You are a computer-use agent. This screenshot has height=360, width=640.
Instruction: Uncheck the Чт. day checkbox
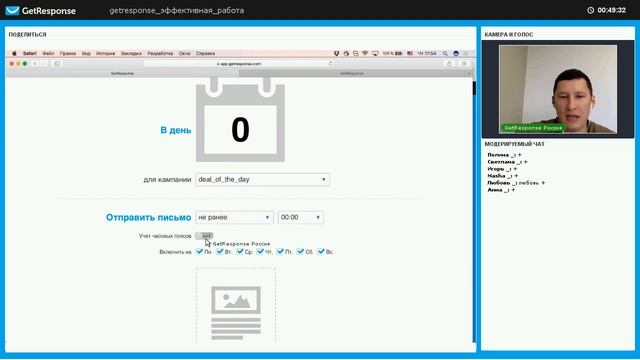pos(260,251)
